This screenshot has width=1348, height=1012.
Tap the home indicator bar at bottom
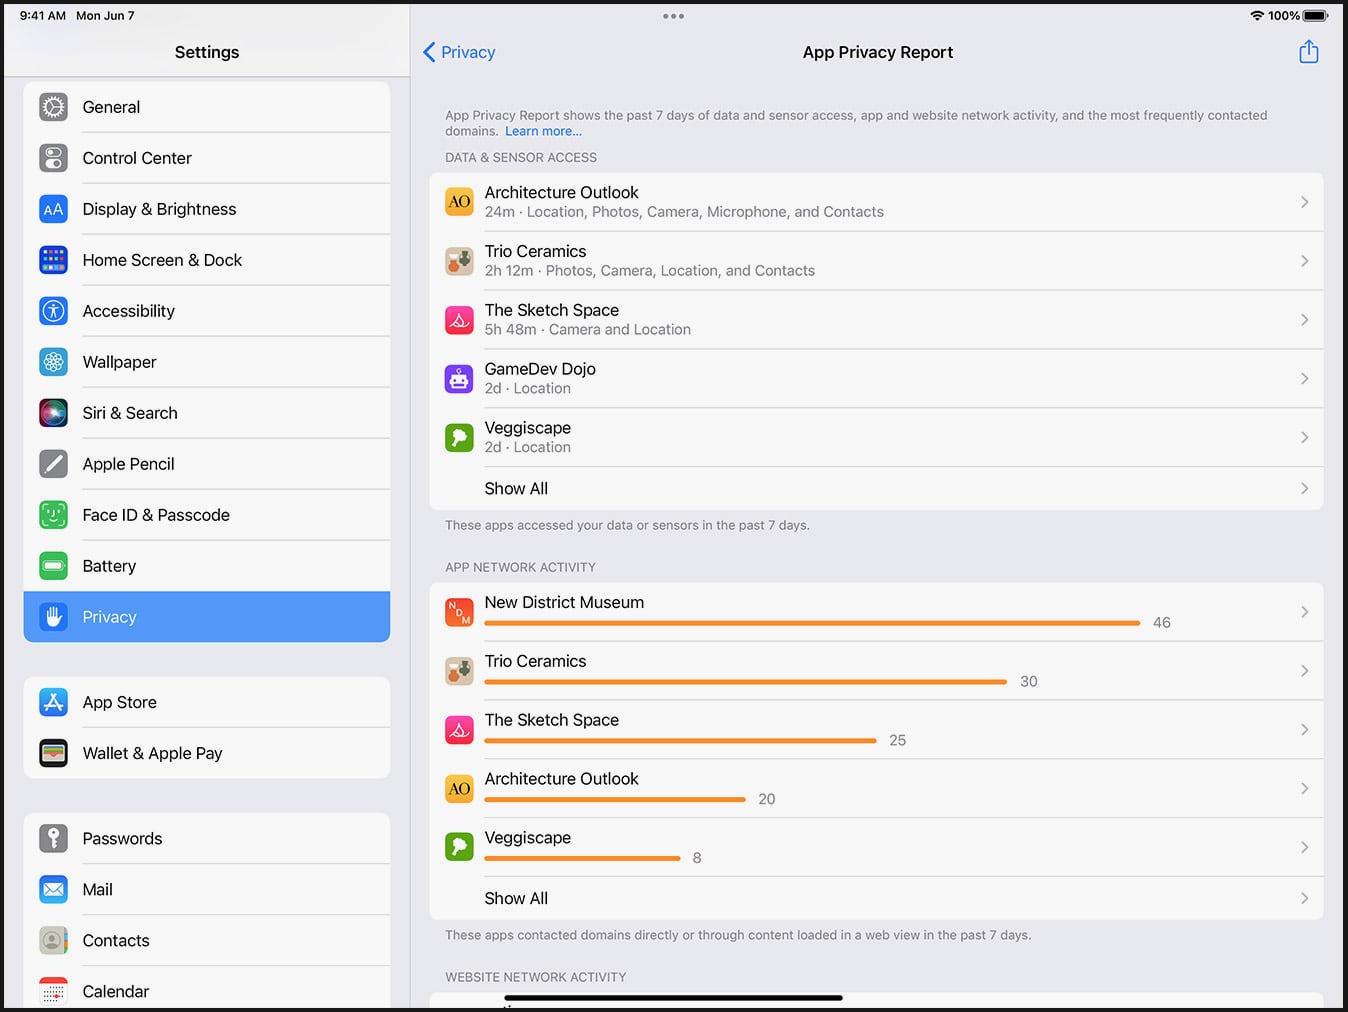[673, 997]
